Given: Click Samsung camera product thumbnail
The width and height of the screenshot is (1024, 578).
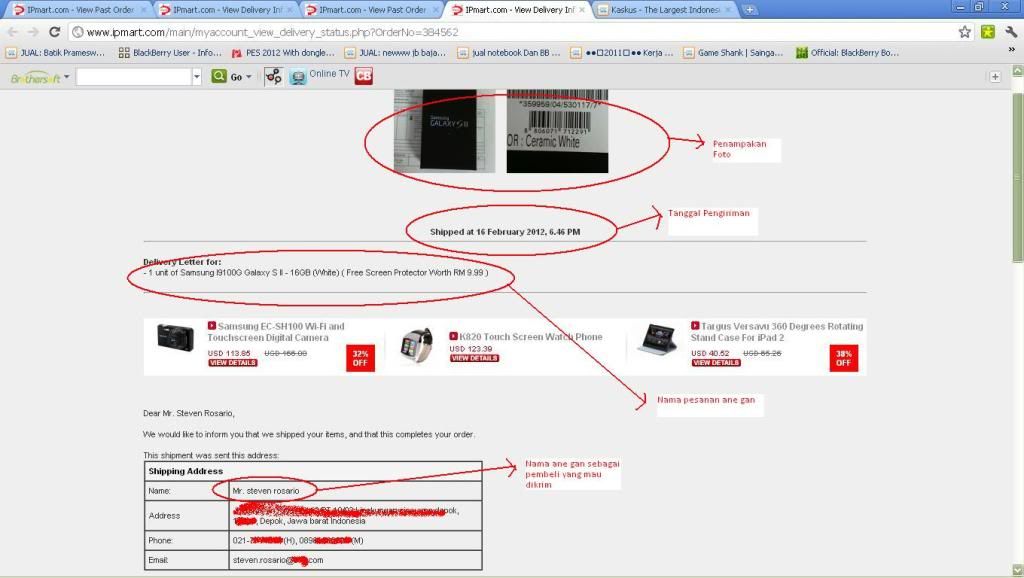Looking at the screenshot, I should pyautogui.click(x=175, y=338).
